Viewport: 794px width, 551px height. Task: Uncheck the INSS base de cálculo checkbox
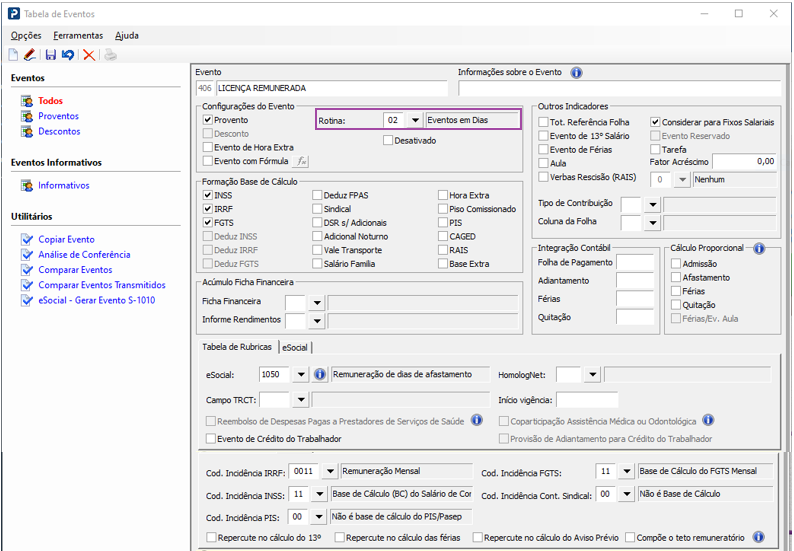click(208, 195)
